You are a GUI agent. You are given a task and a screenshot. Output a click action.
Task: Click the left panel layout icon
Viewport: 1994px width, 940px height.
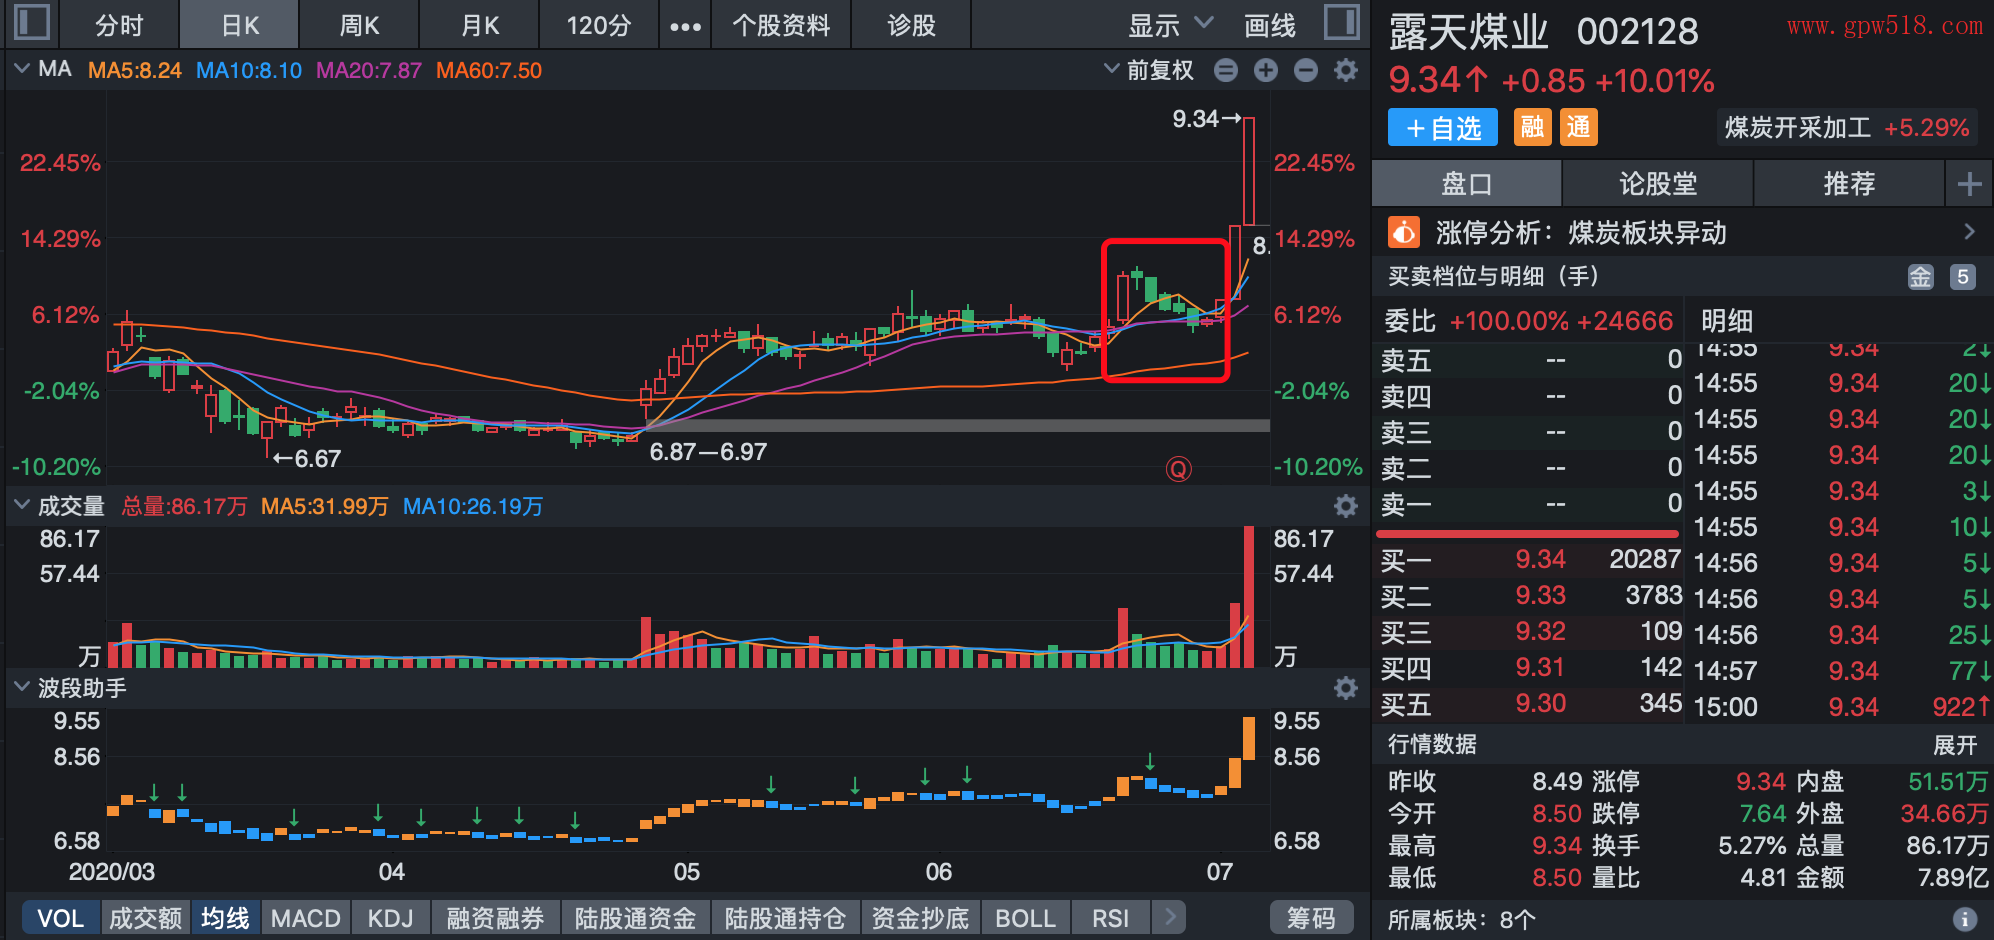point(32,22)
